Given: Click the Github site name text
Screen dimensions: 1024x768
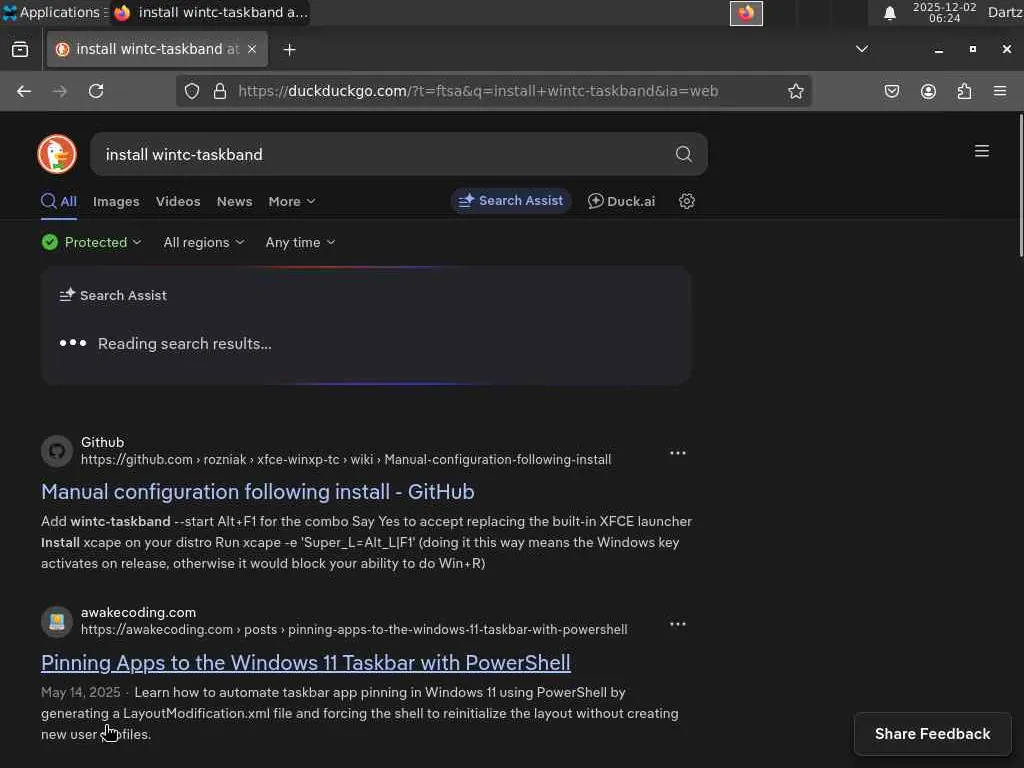Looking at the screenshot, I should coord(103,442).
